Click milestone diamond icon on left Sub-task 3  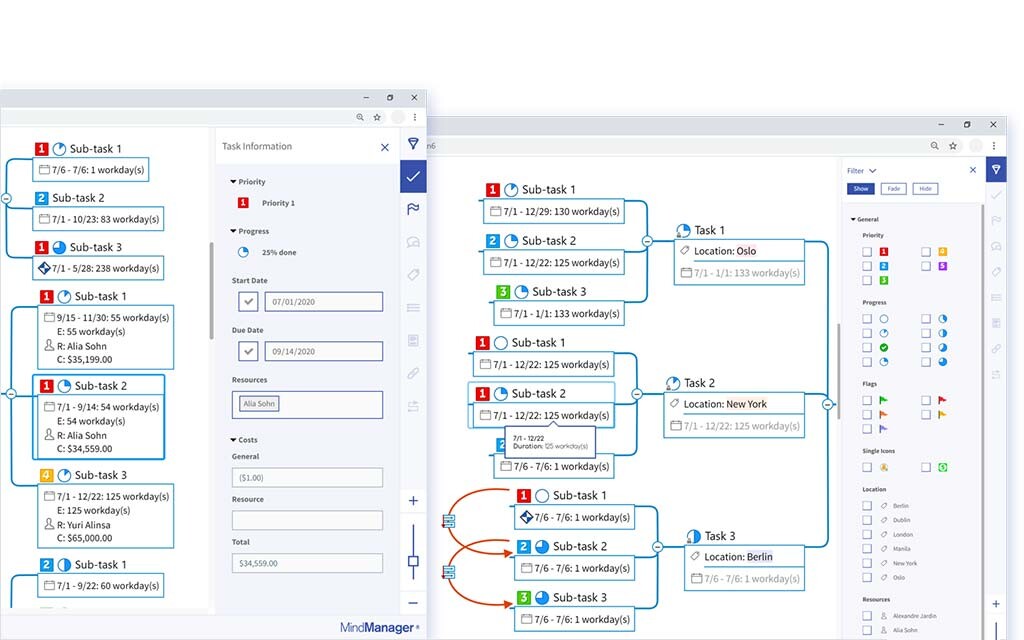click(x=44, y=268)
